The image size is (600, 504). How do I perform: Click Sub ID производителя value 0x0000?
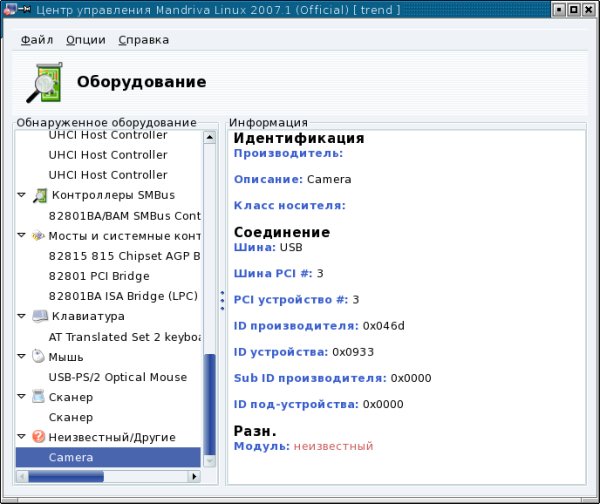click(411, 378)
